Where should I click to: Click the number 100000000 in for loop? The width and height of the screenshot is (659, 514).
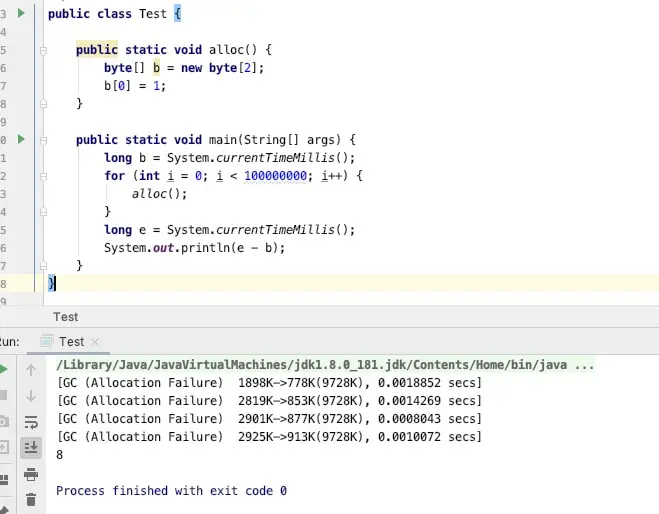click(x=276, y=176)
